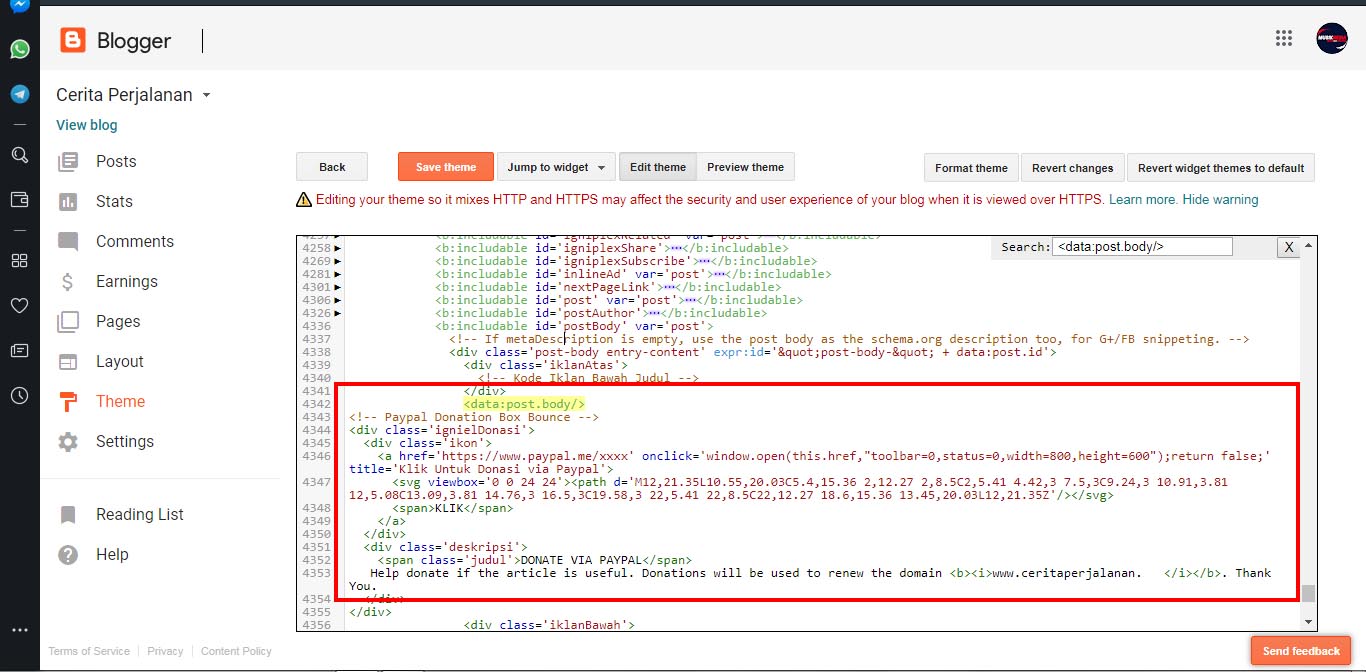Expand folded code at line 4258
The width and height of the screenshot is (1366, 672).
pyautogui.click(x=337, y=248)
